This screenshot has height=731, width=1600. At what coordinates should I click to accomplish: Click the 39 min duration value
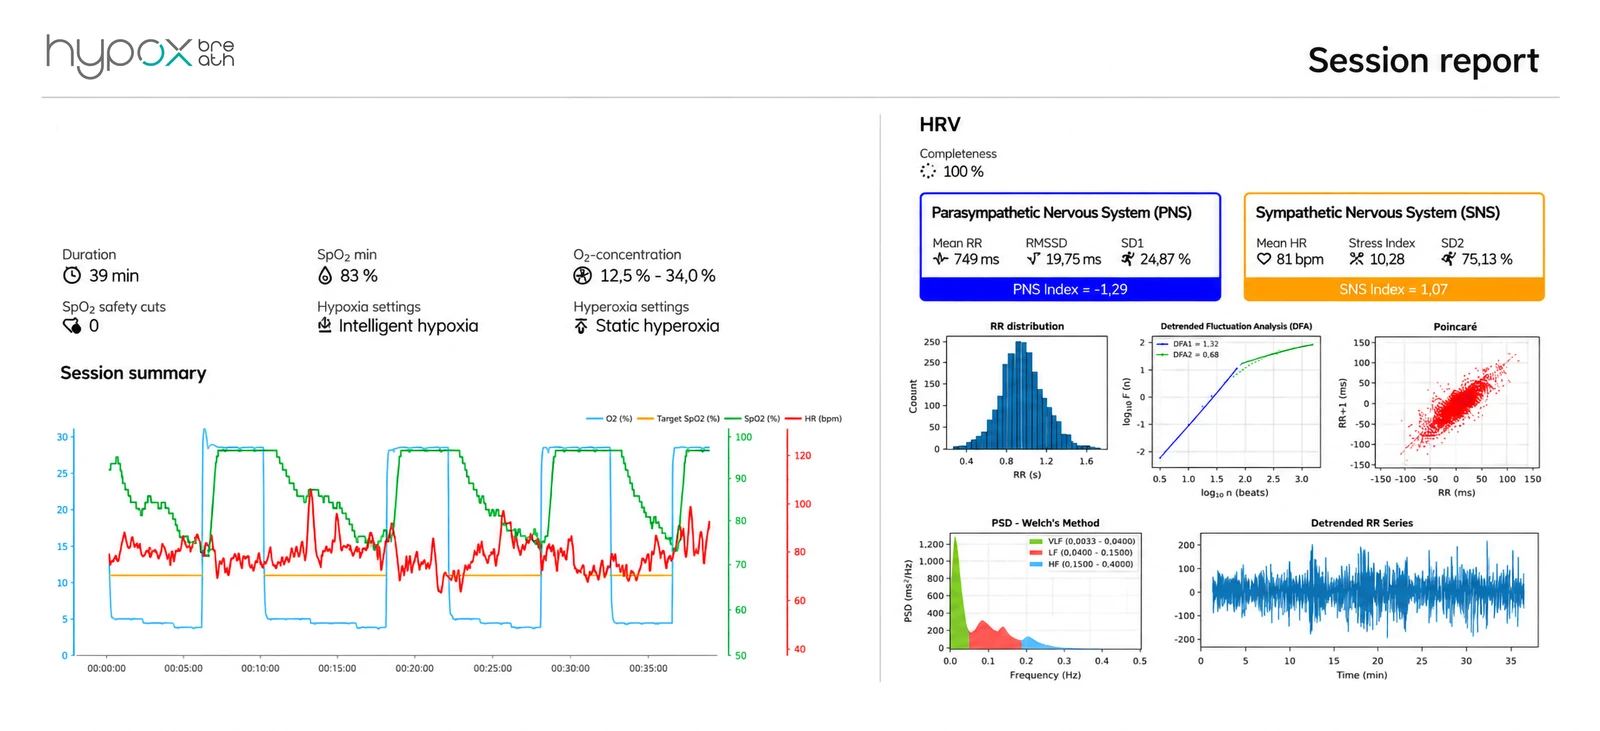[114, 276]
